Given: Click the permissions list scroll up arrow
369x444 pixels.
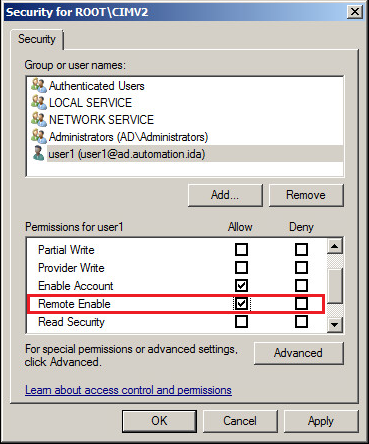Looking at the screenshot, I should coord(335,247).
